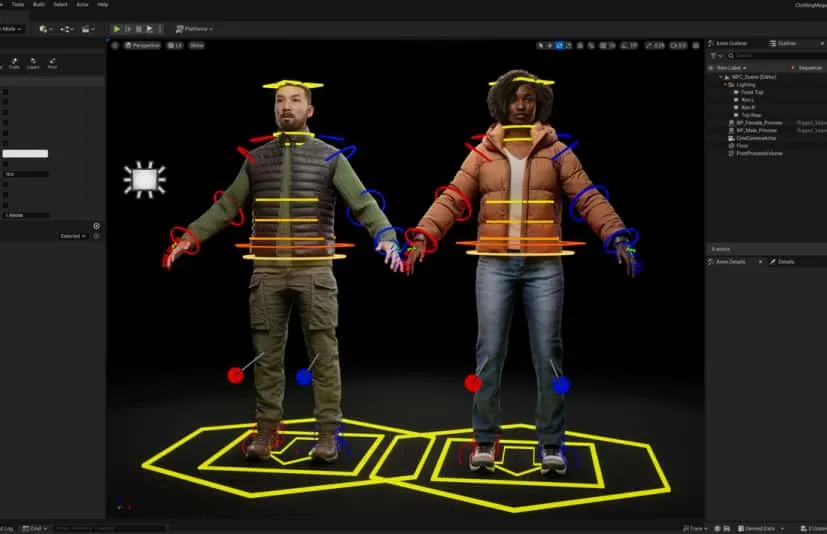Expand the Lighting folder in Outliner

pos(727,85)
